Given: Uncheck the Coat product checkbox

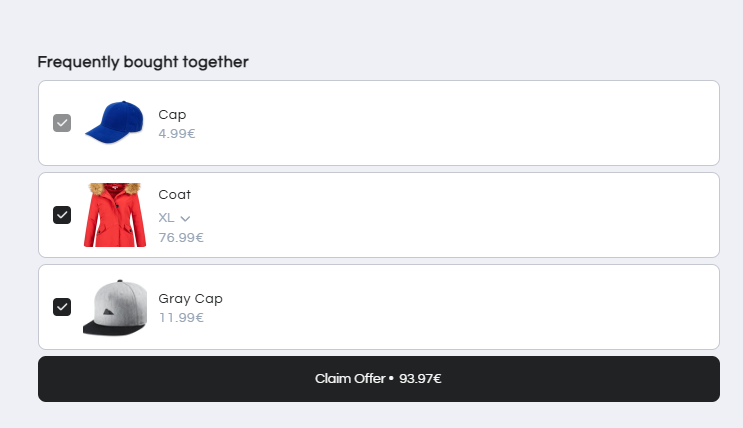Looking at the screenshot, I should (62, 215).
